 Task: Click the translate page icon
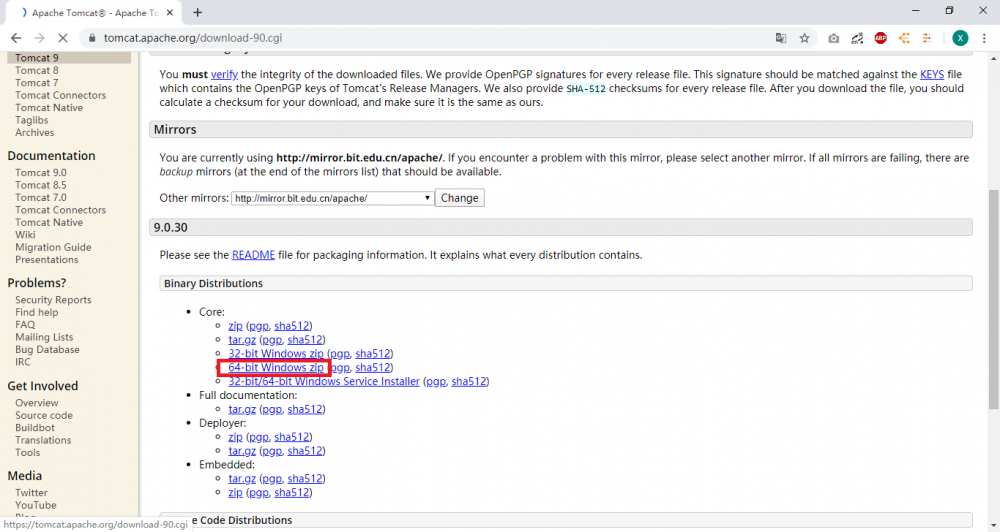click(x=781, y=38)
